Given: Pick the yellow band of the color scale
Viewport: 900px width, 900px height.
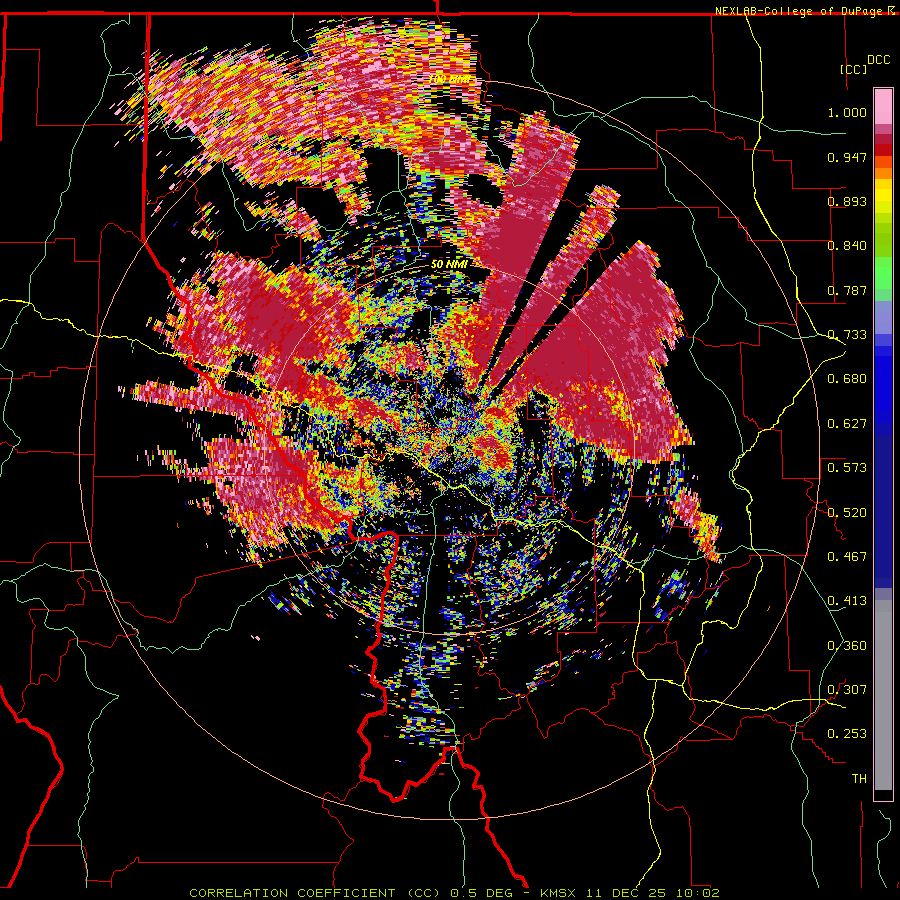Looking at the screenshot, I should (x=883, y=196).
